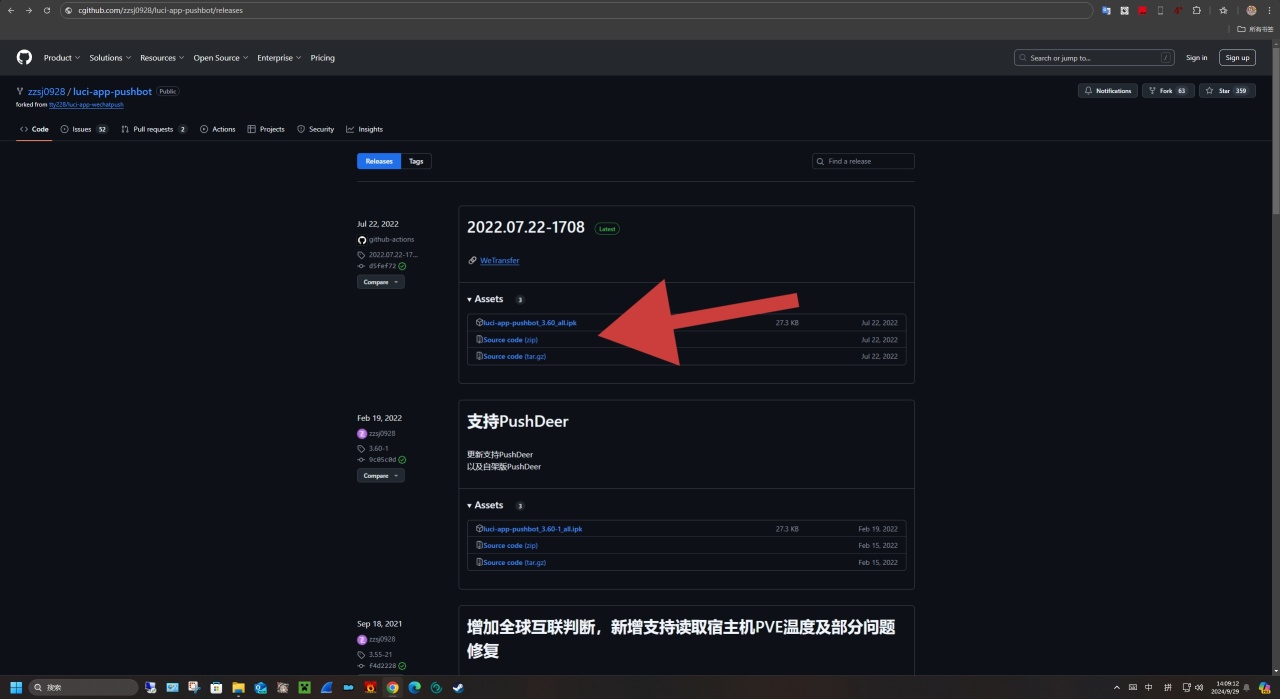Show hidden tray icons chevron

point(1116,687)
